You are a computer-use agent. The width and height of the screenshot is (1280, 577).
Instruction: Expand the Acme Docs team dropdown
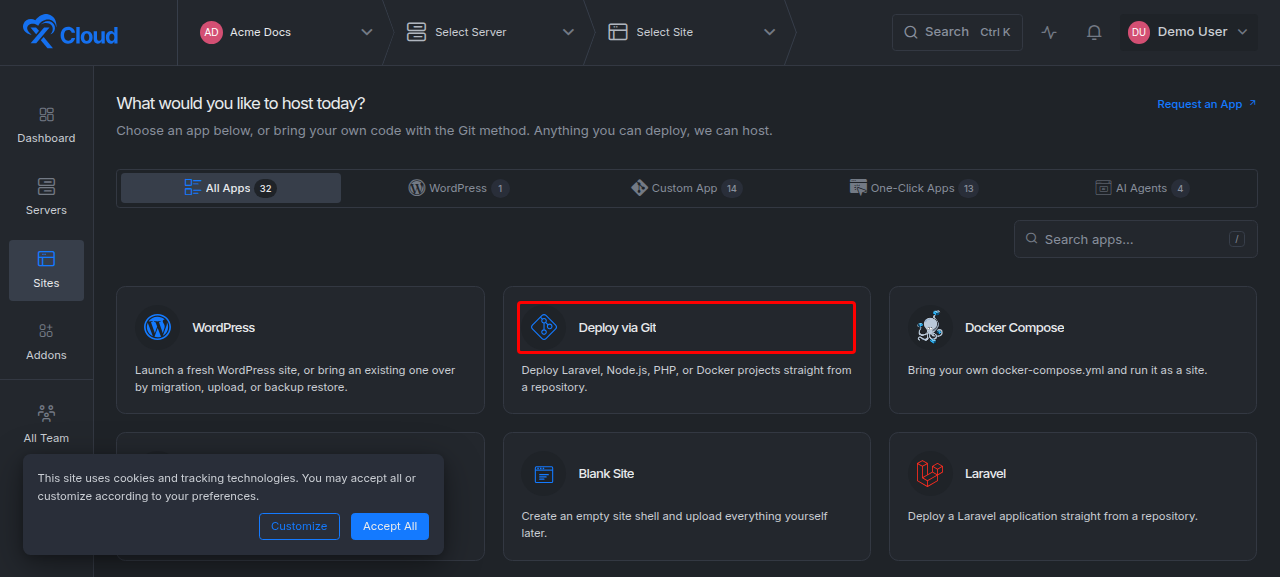(x=366, y=32)
